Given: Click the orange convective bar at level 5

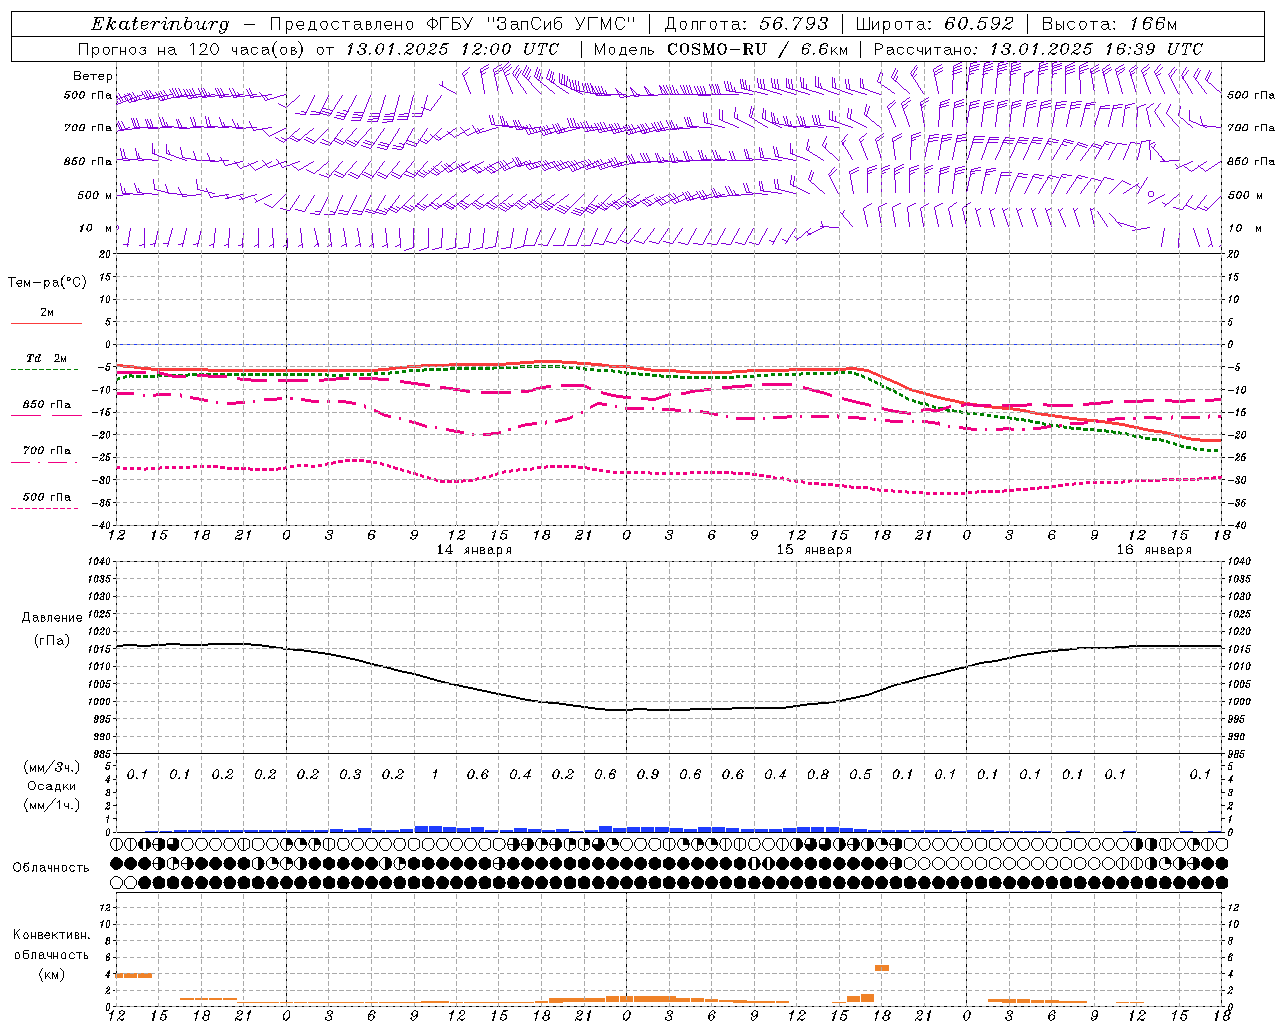Looking at the screenshot, I should click(882, 968).
